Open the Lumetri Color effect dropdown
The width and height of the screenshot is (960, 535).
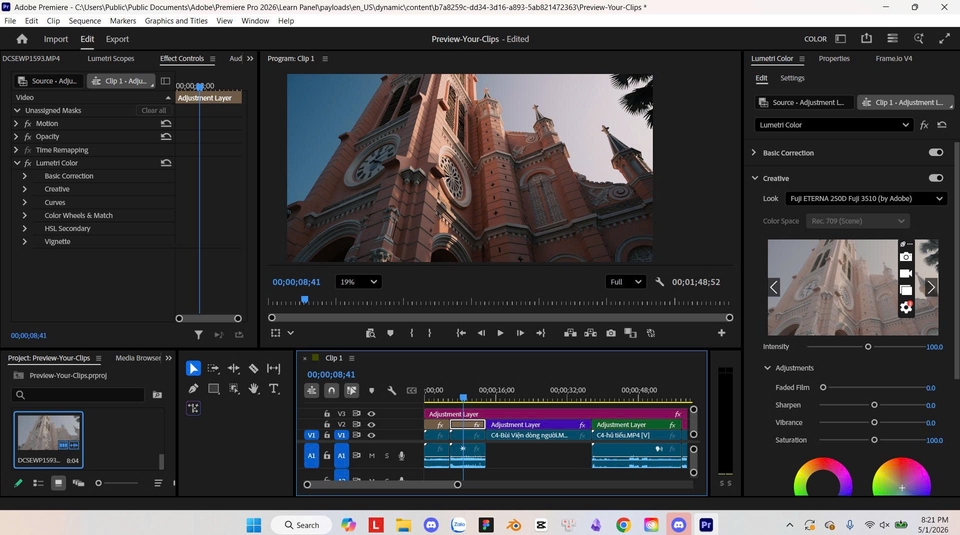(833, 125)
